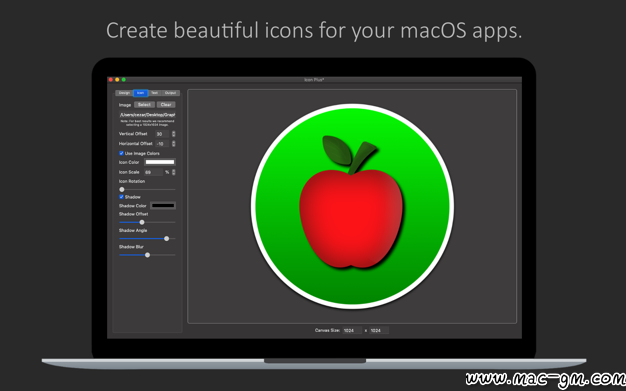Viewport: 626px width, 391px height.
Task: Click the green zoom window button
Action: coord(124,80)
